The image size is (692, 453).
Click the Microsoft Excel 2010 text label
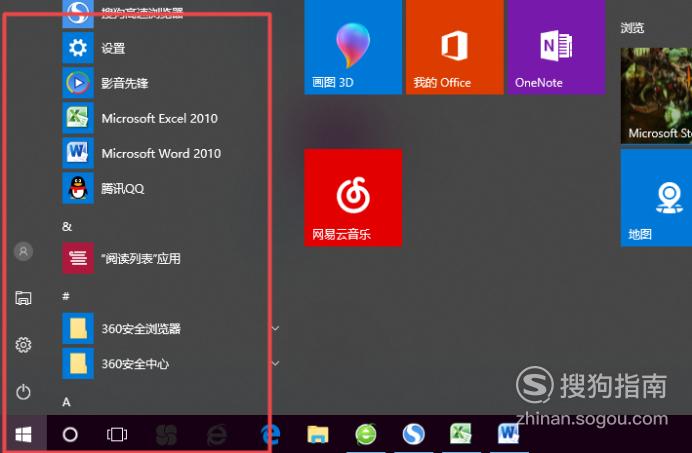[160, 118]
